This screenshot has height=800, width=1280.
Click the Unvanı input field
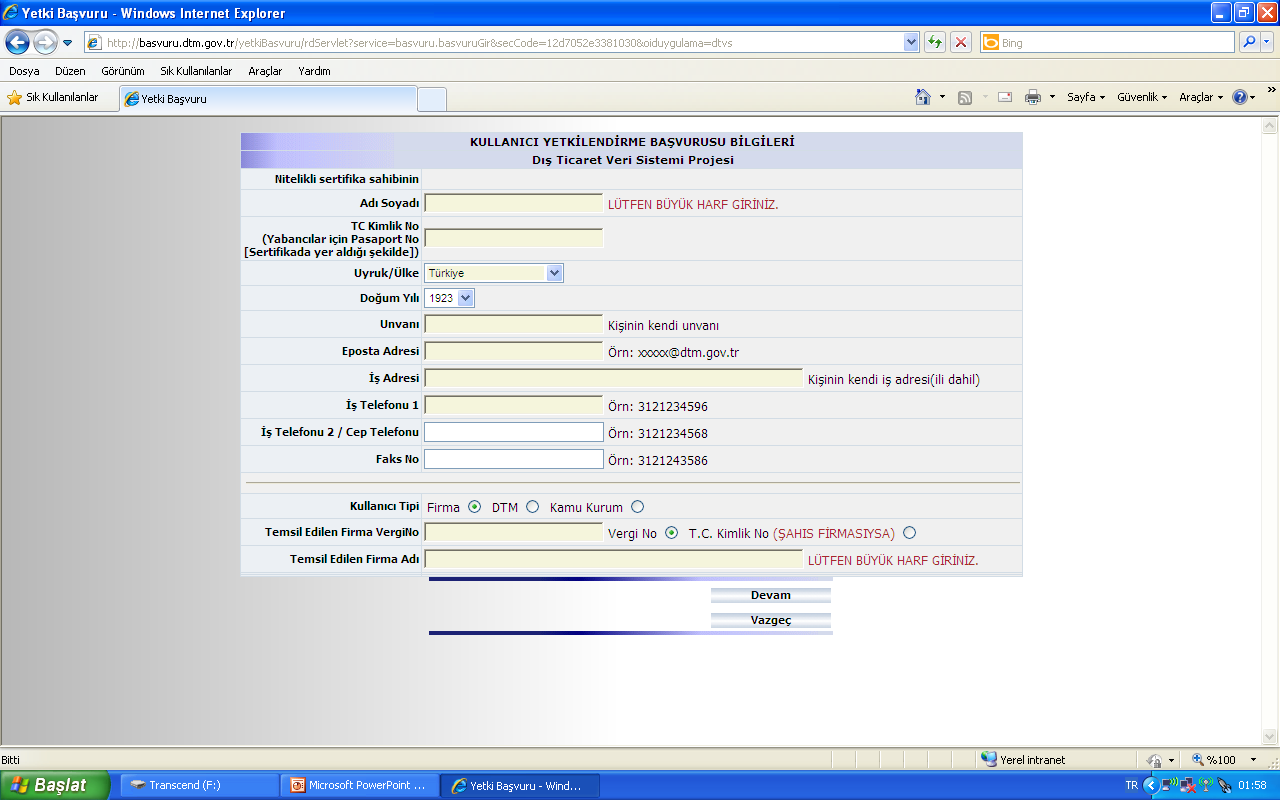514,324
